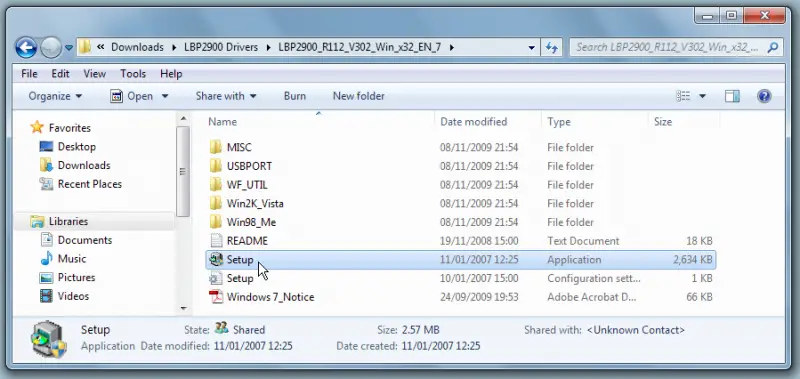Select the Win98_Me folder icon
This screenshot has height=379, width=800.
tap(216, 222)
